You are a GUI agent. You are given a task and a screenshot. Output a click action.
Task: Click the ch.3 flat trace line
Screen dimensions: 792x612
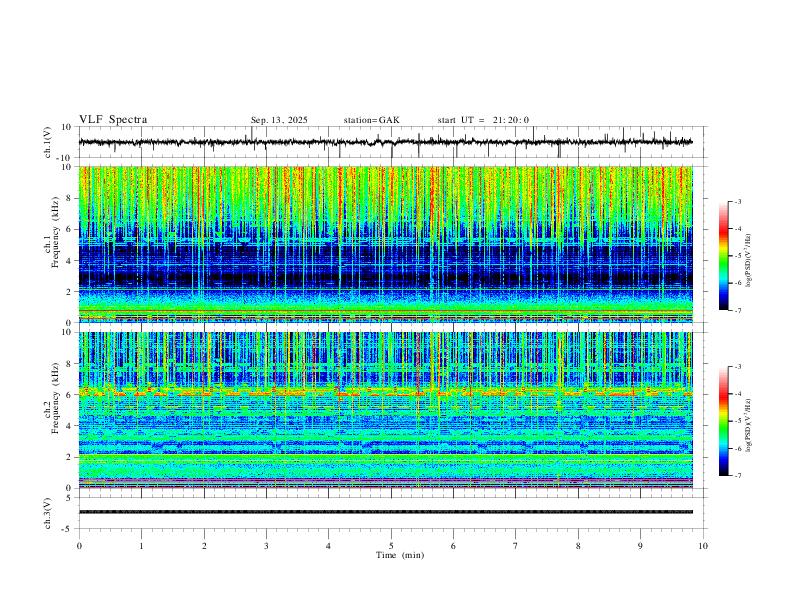coord(385,512)
